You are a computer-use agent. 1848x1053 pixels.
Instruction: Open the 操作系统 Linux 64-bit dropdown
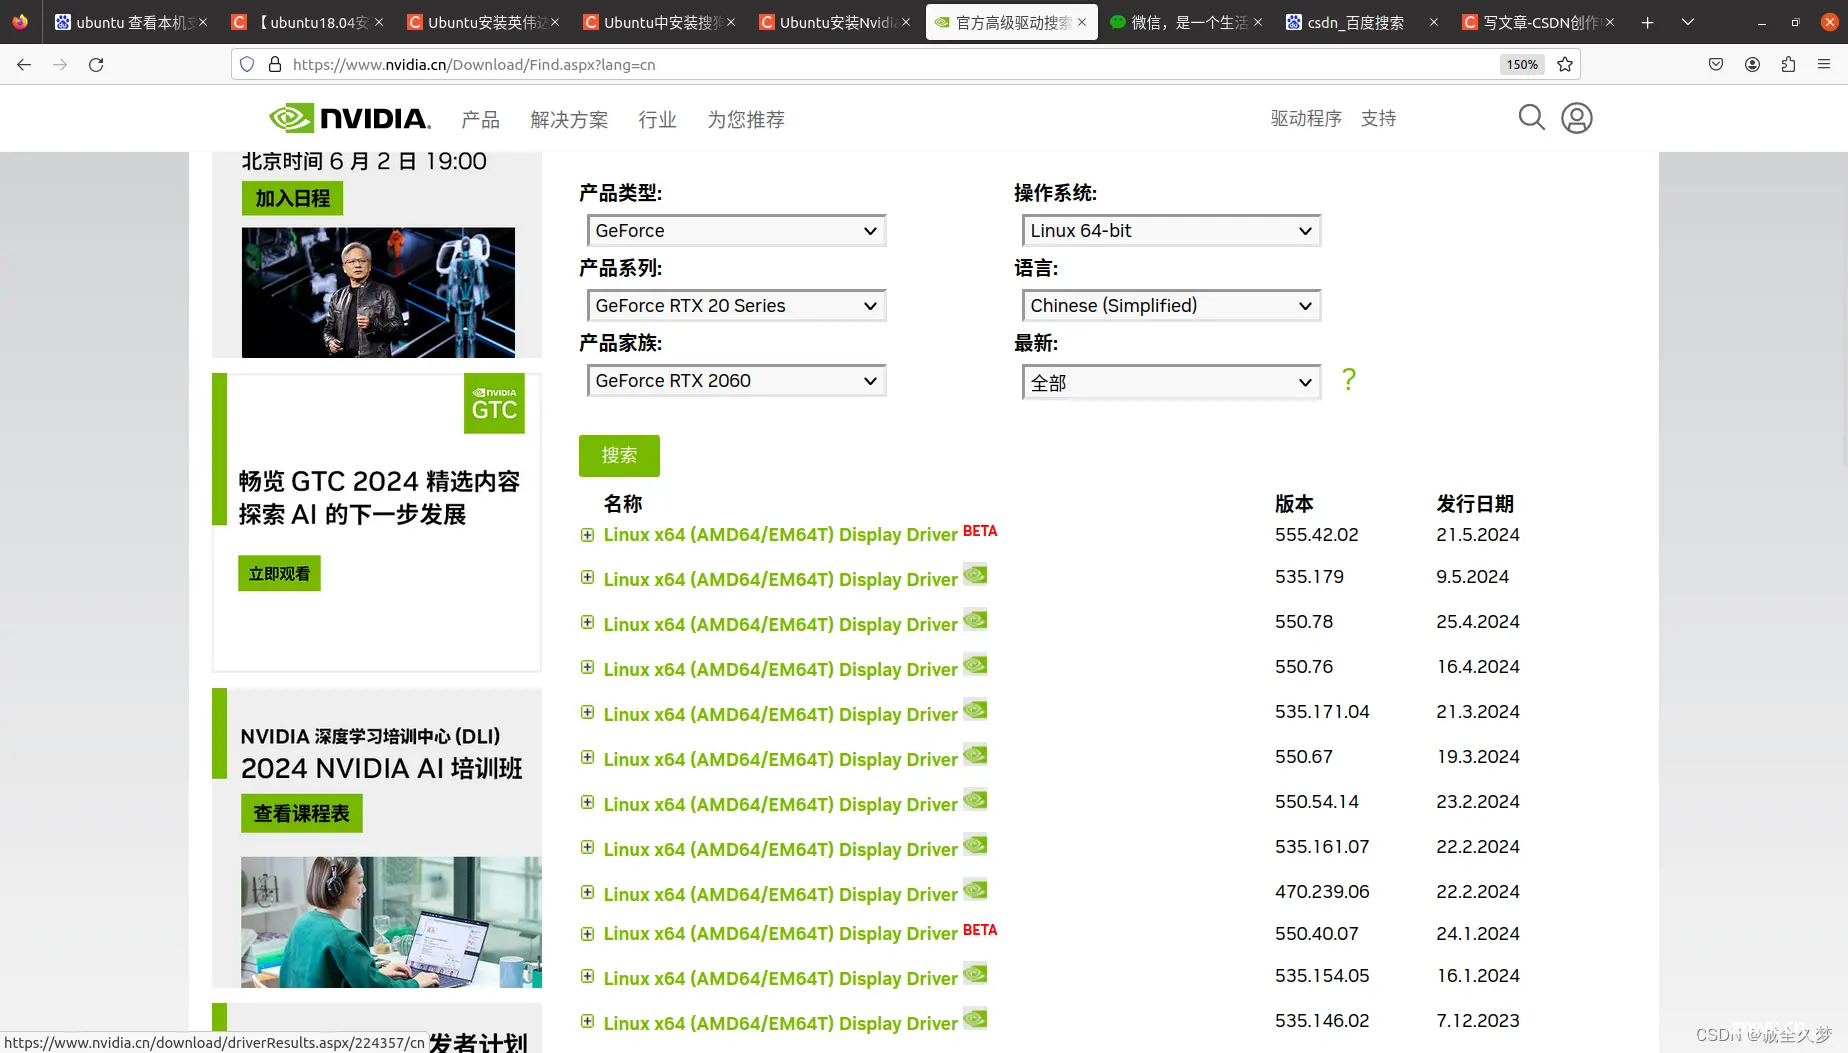coord(1171,231)
